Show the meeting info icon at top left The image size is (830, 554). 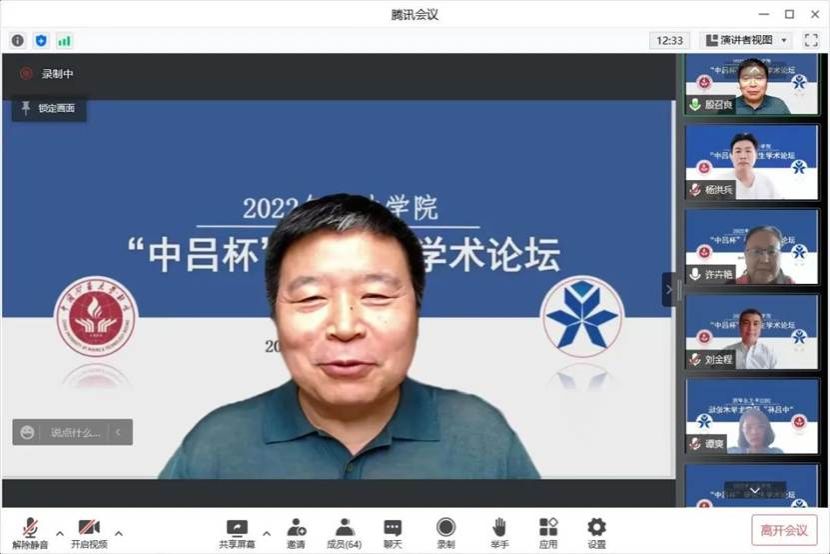coord(18,40)
